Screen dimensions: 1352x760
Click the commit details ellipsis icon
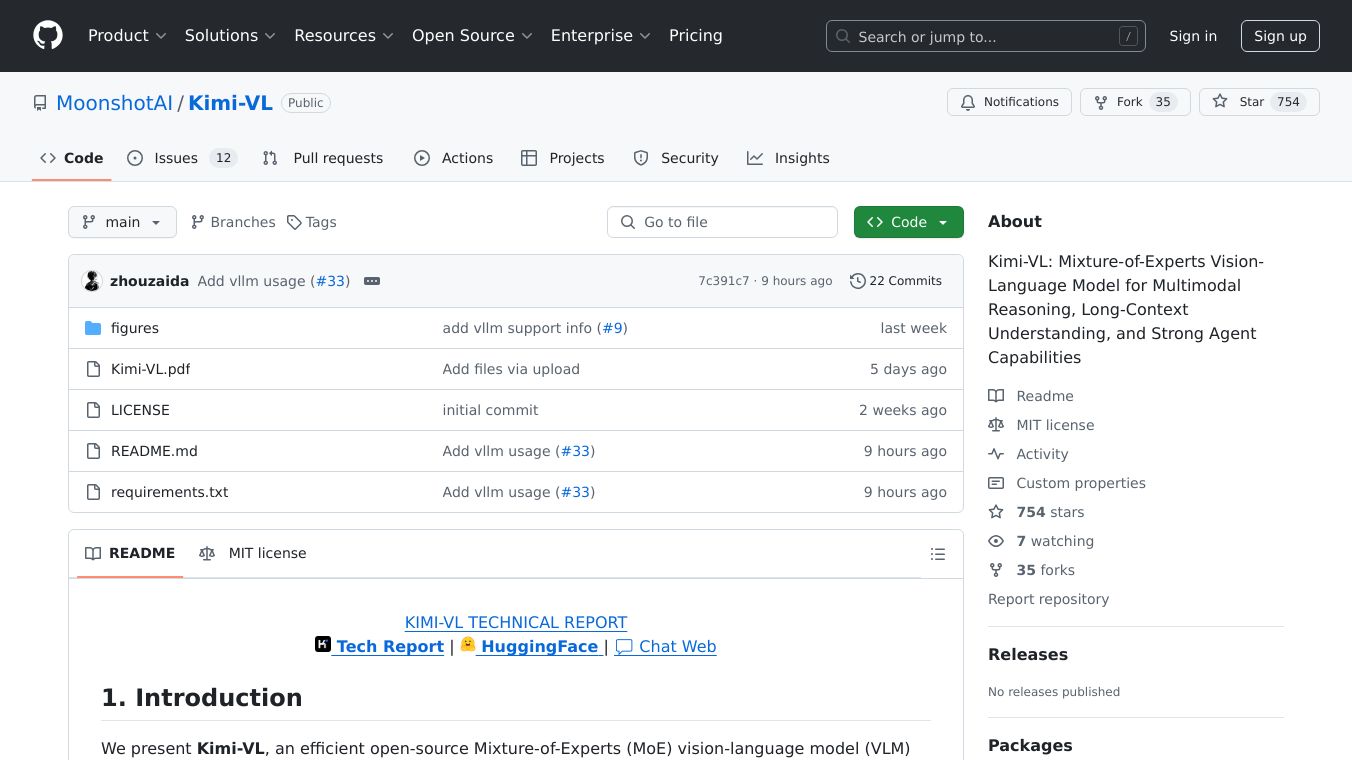coord(372,281)
